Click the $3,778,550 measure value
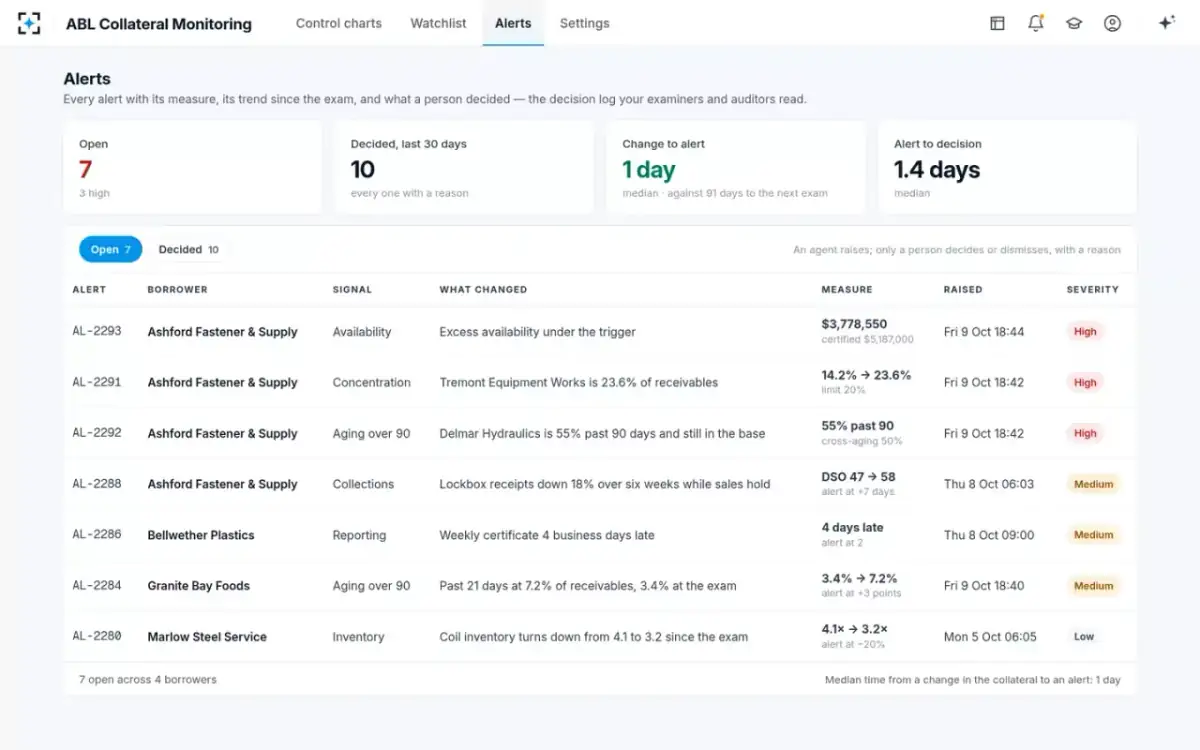Viewport: 1200px width, 750px height. pyautogui.click(x=855, y=324)
